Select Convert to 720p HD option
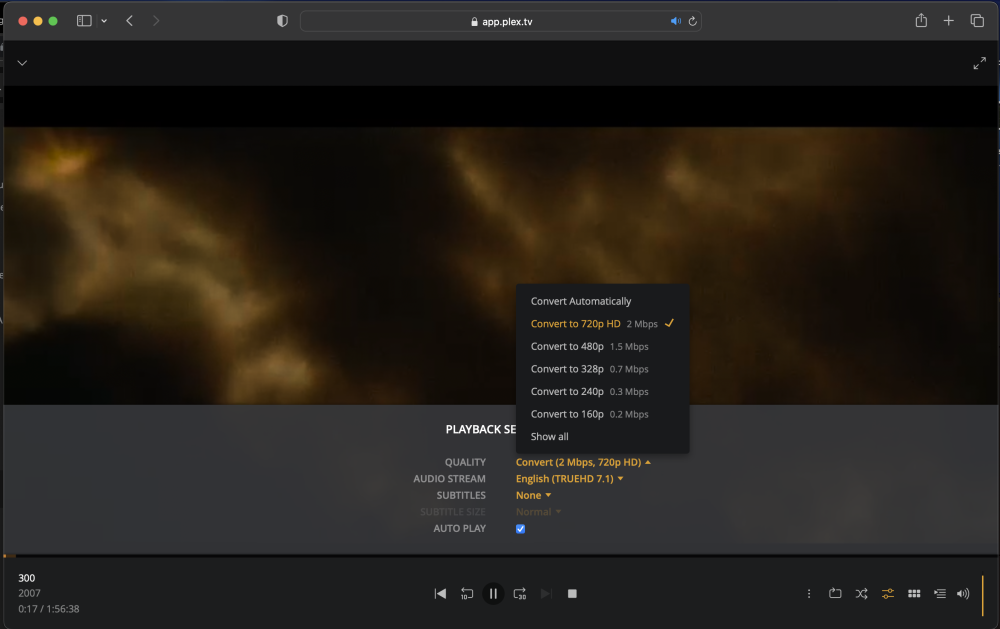The width and height of the screenshot is (1000, 629). point(603,323)
